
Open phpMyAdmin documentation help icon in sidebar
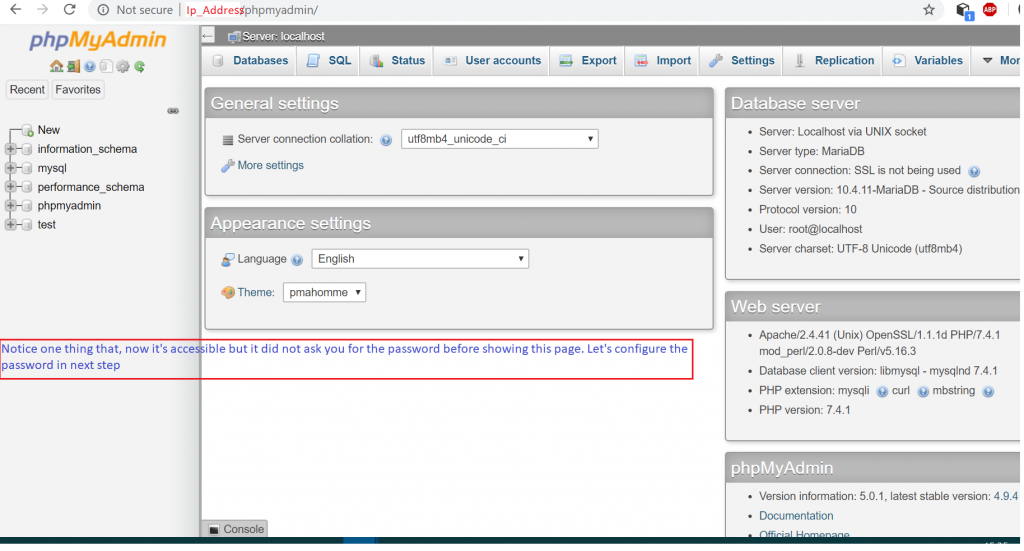[89, 66]
